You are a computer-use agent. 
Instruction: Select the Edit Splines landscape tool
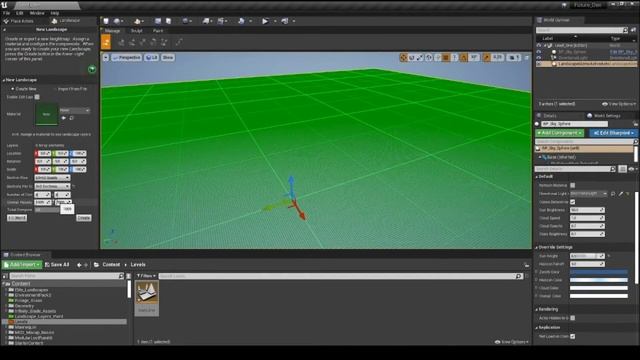pyautogui.click(x=179, y=42)
